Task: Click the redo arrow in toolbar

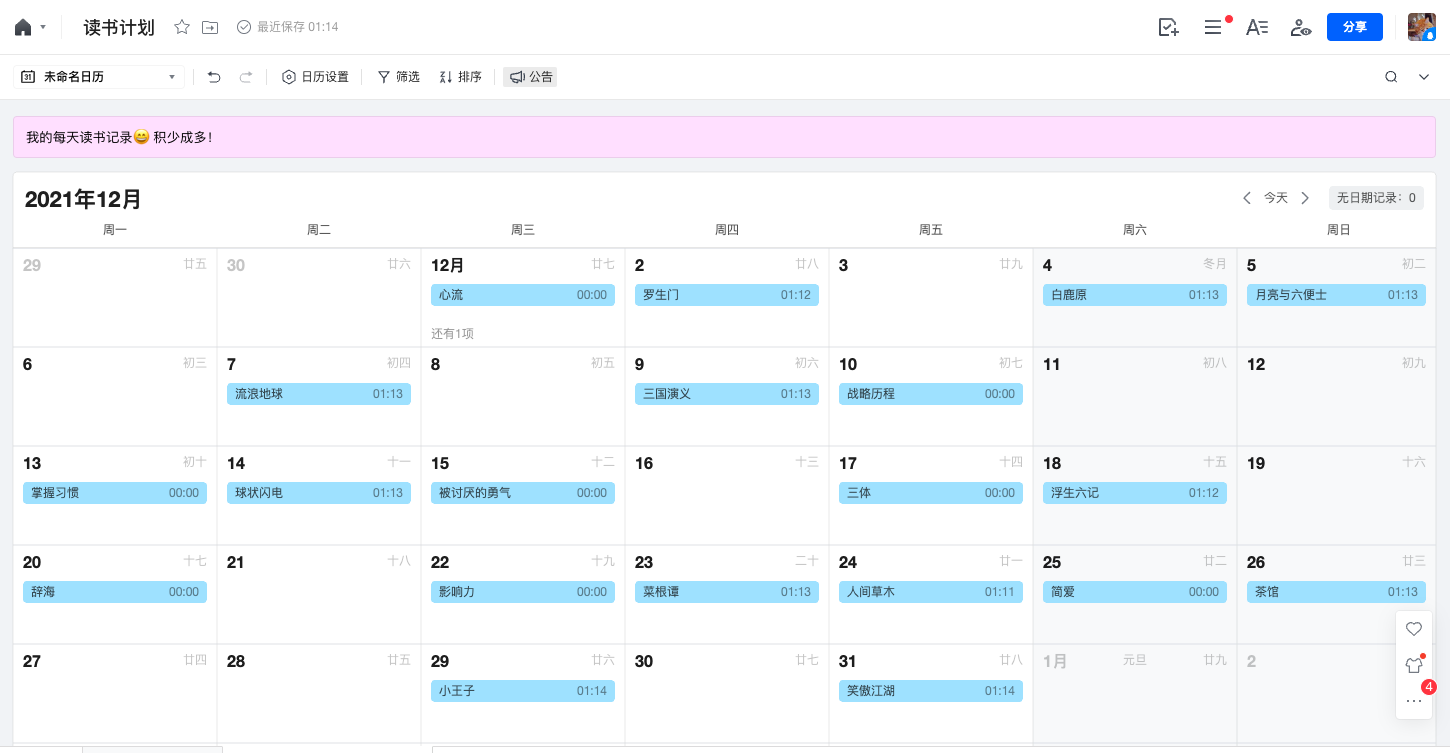Action: [245, 77]
